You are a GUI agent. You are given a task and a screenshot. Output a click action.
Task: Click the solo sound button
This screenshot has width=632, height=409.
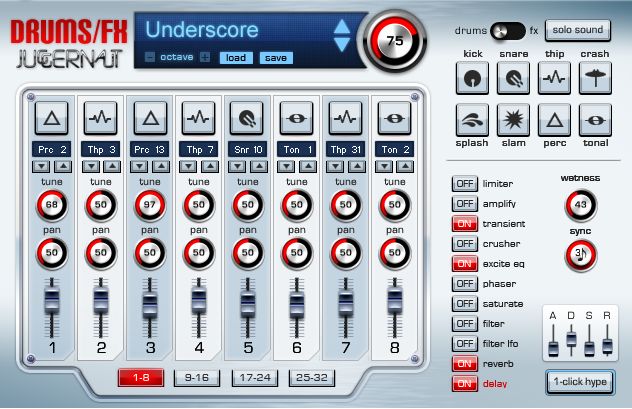click(x=578, y=31)
